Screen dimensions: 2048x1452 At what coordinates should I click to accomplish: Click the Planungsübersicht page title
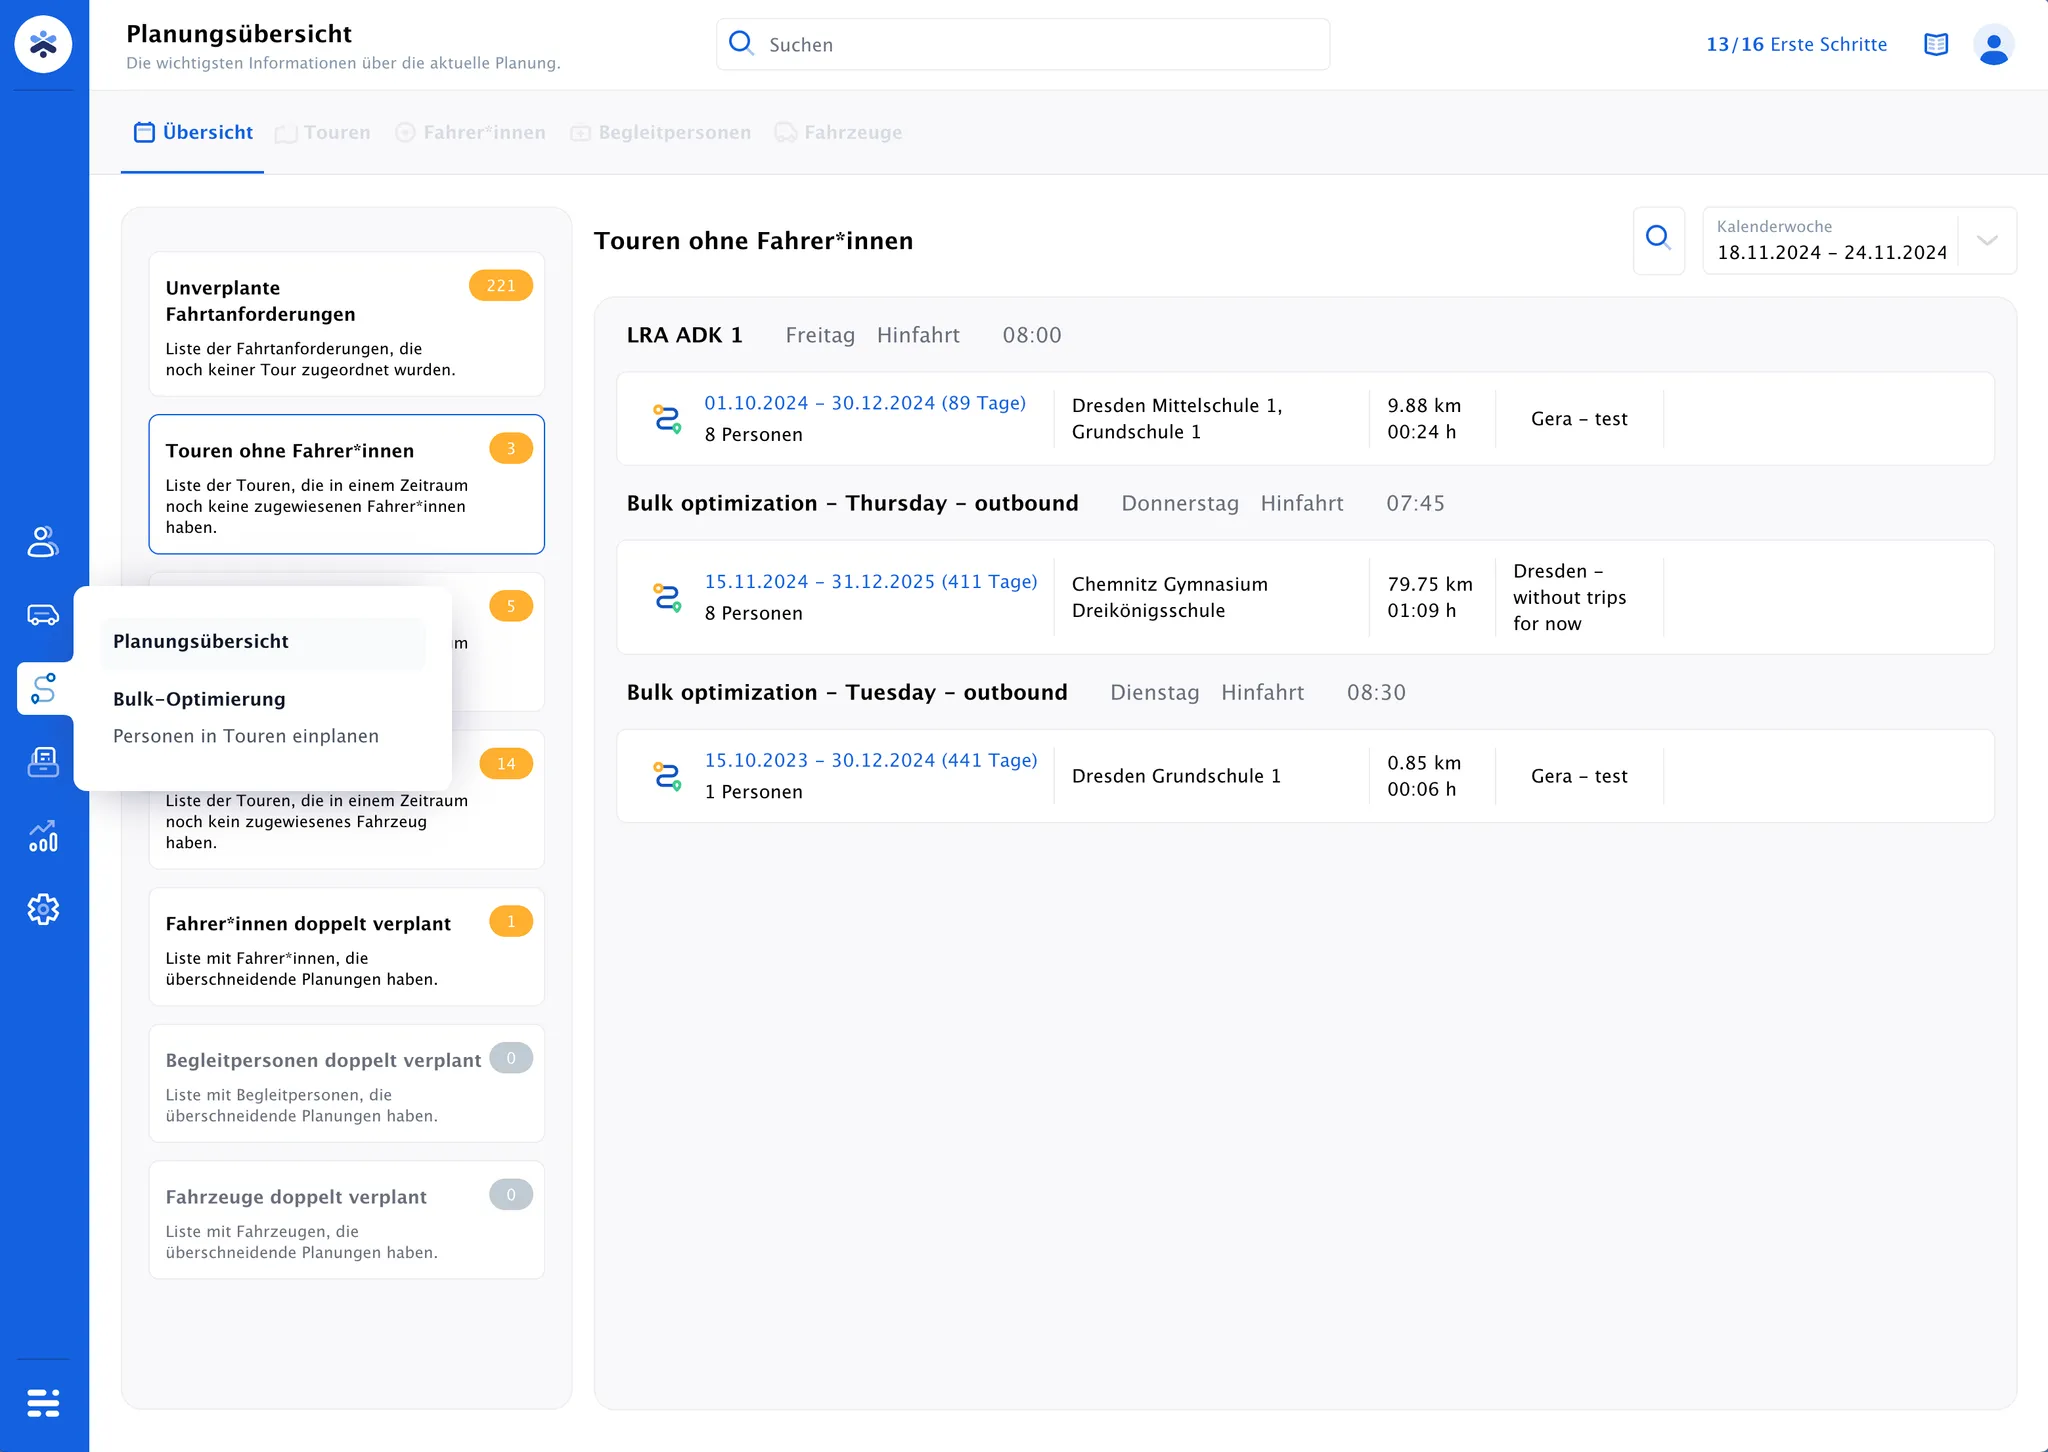click(239, 34)
